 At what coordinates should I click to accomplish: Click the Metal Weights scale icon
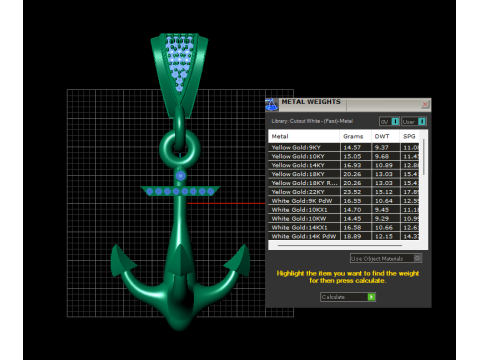point(272,105)
